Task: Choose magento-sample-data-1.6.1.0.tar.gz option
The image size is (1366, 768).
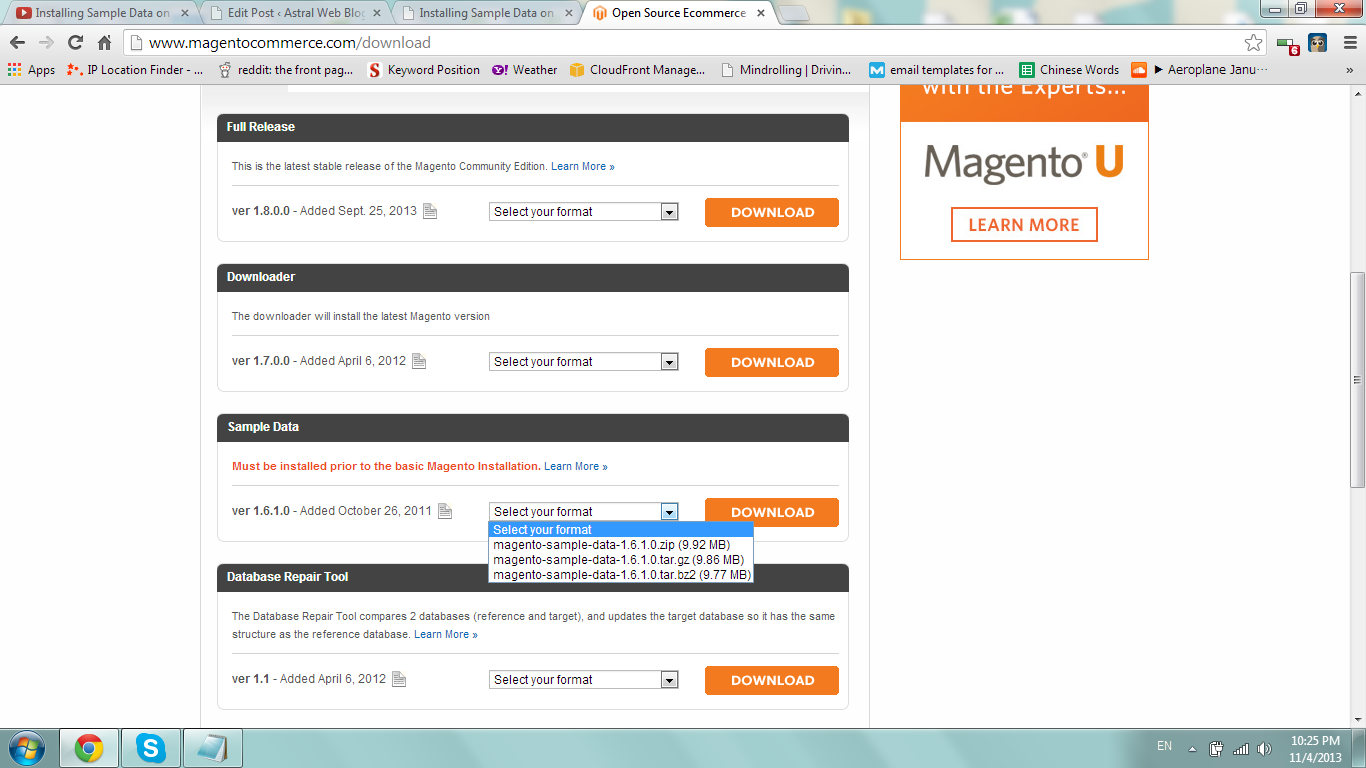Action: [620, 560]
